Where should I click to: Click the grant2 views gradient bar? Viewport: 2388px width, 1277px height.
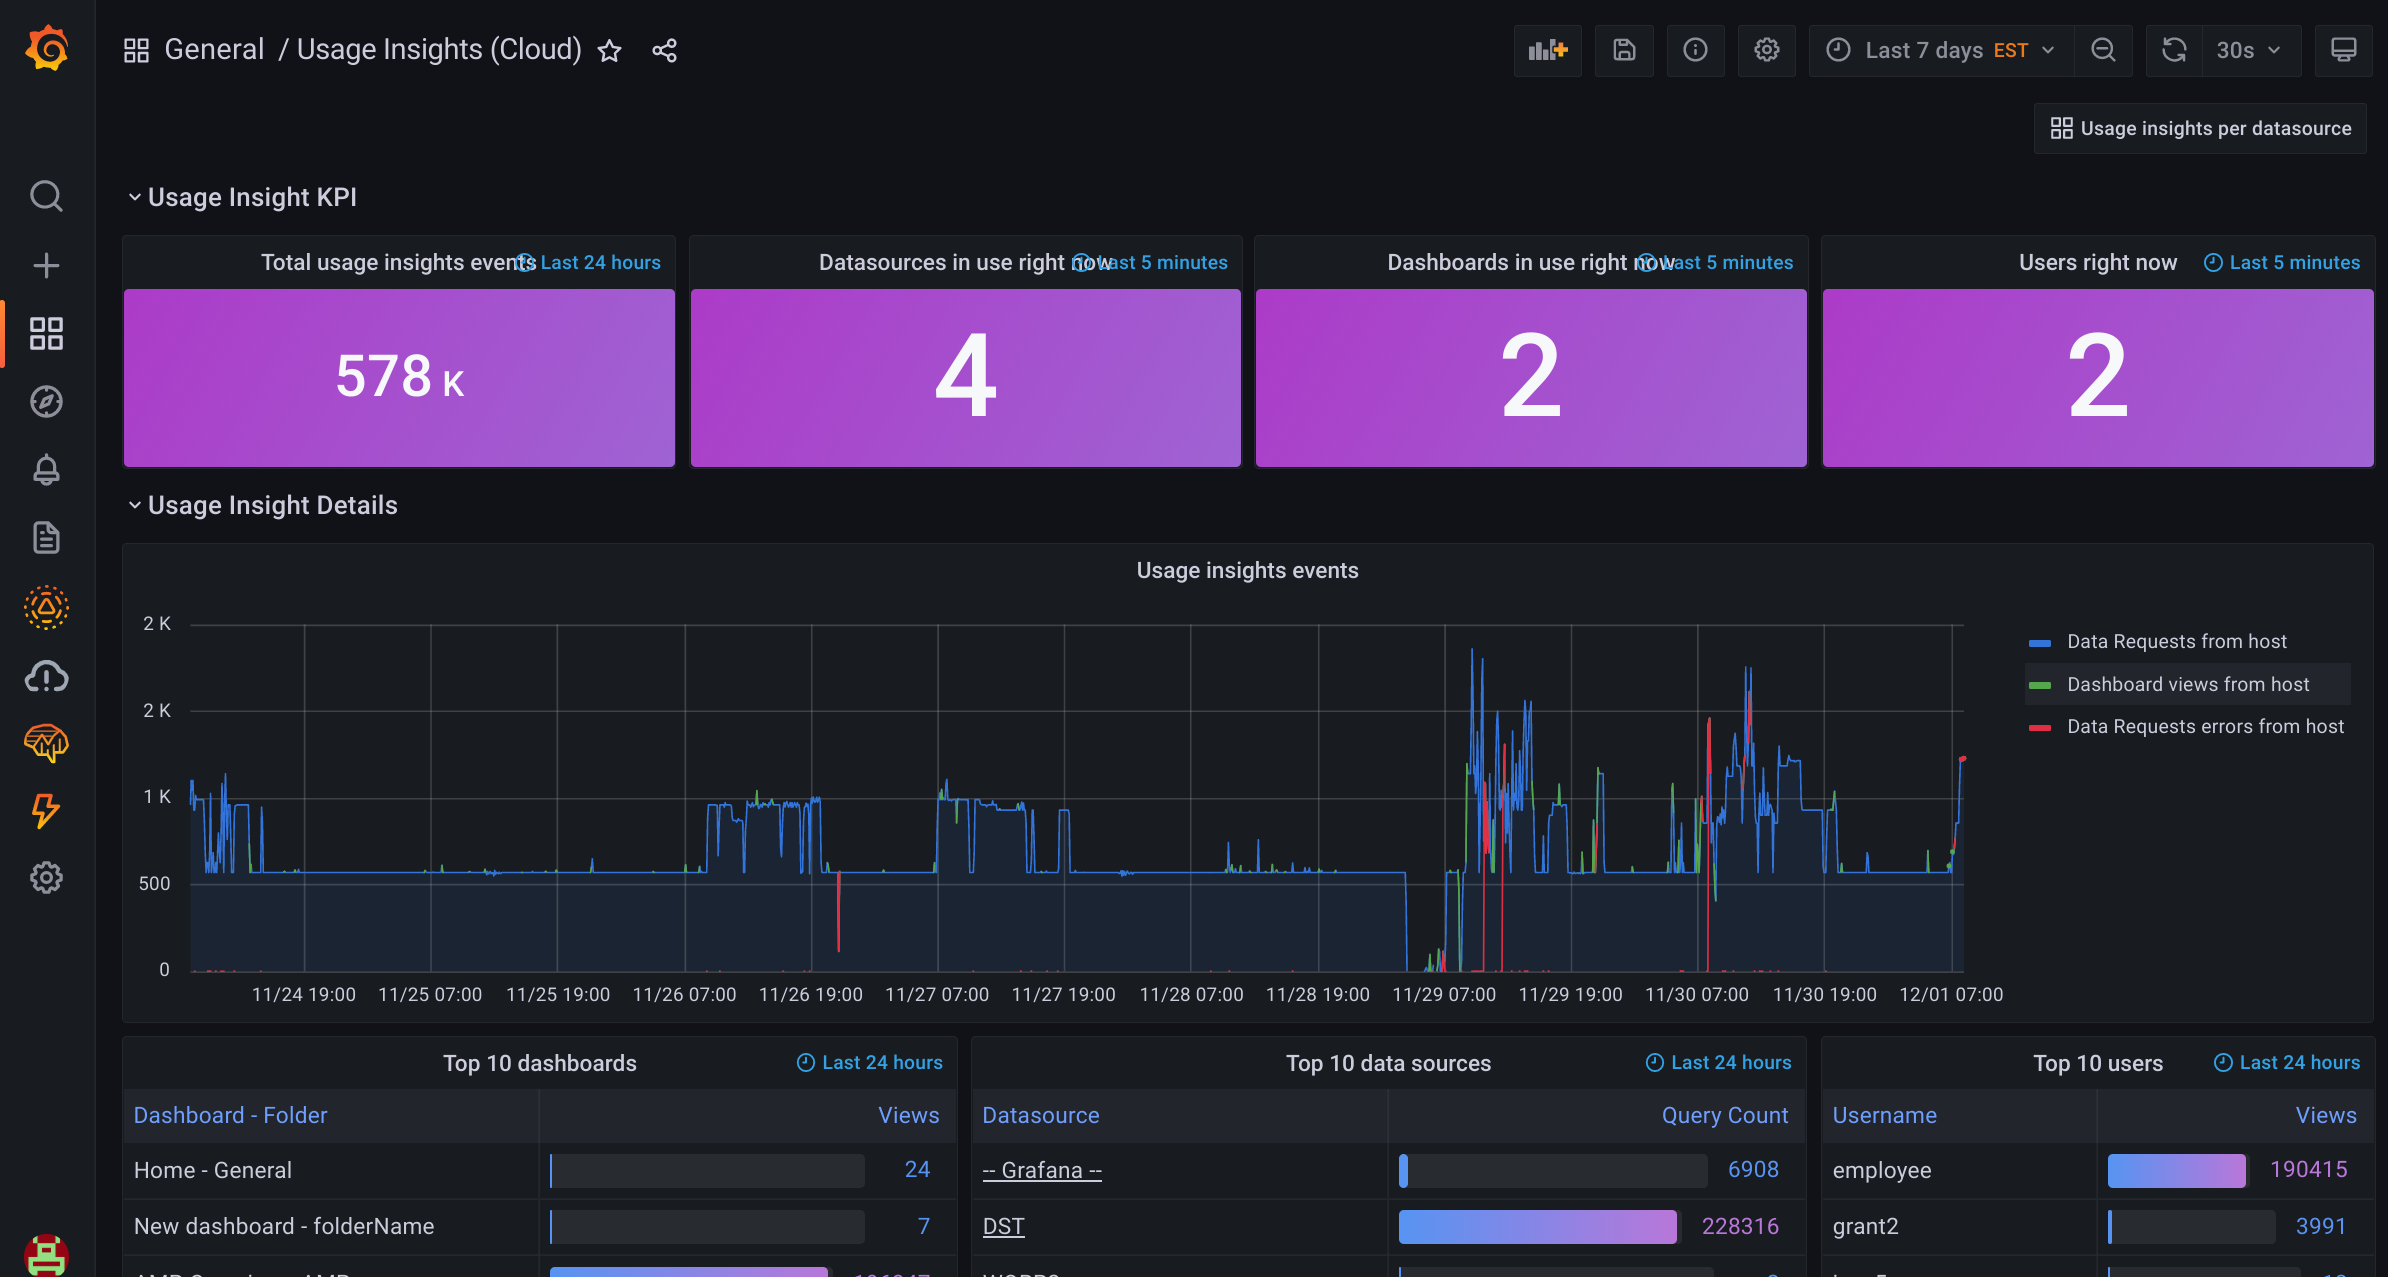(2190, 1226)
